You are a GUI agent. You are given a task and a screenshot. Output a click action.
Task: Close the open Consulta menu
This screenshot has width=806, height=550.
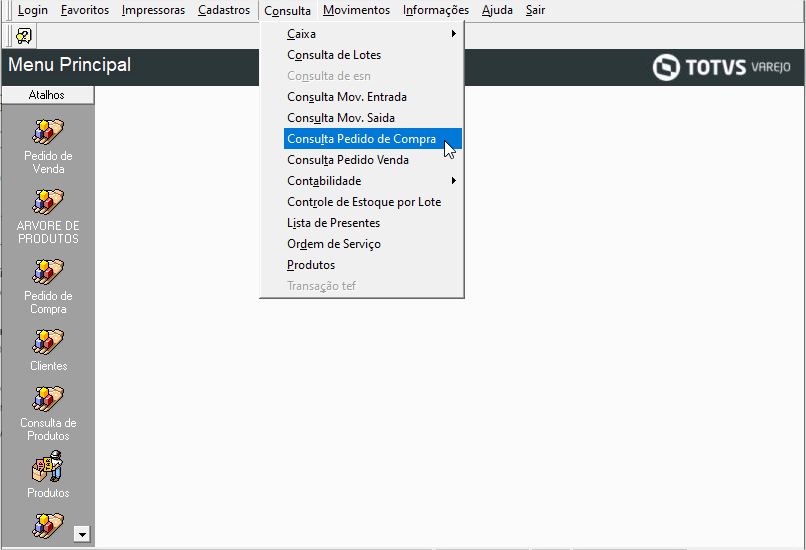click(x=287, y=10)
